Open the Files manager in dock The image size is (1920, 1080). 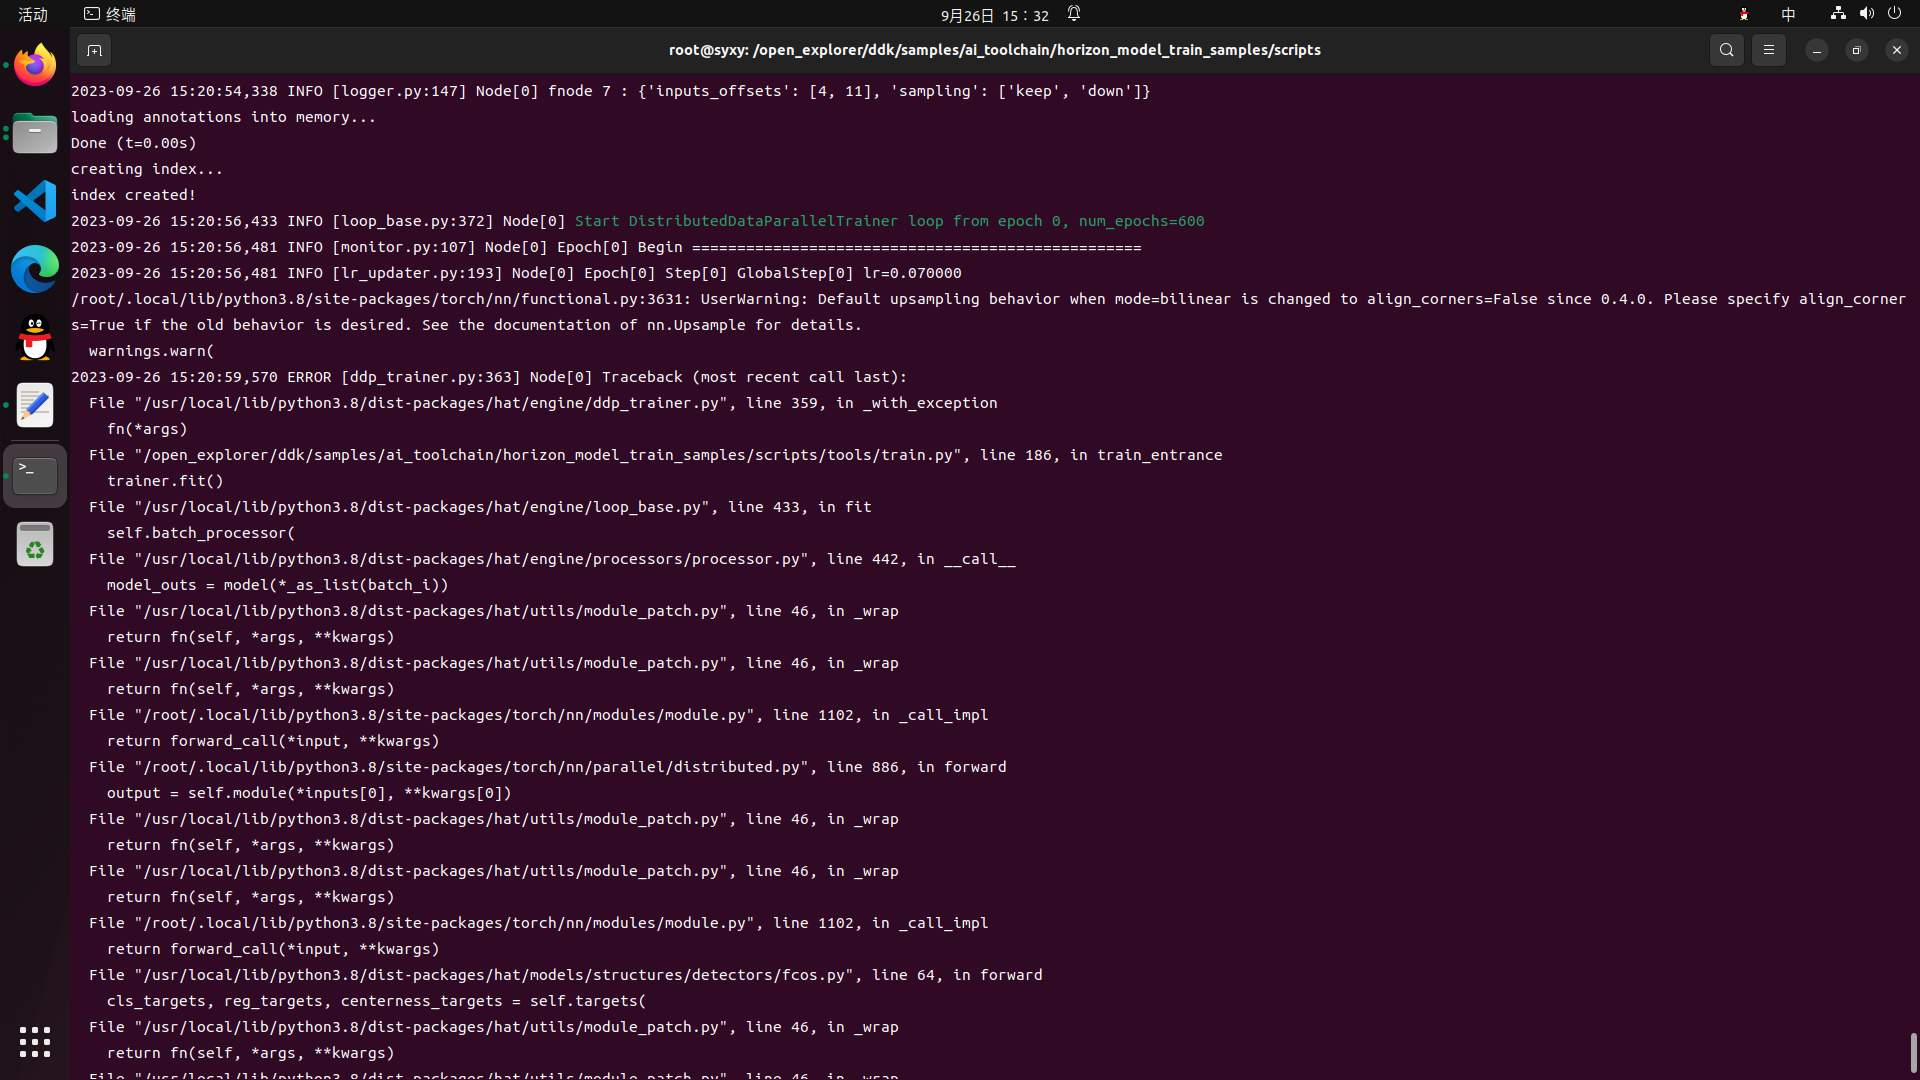tap(35, 133)
